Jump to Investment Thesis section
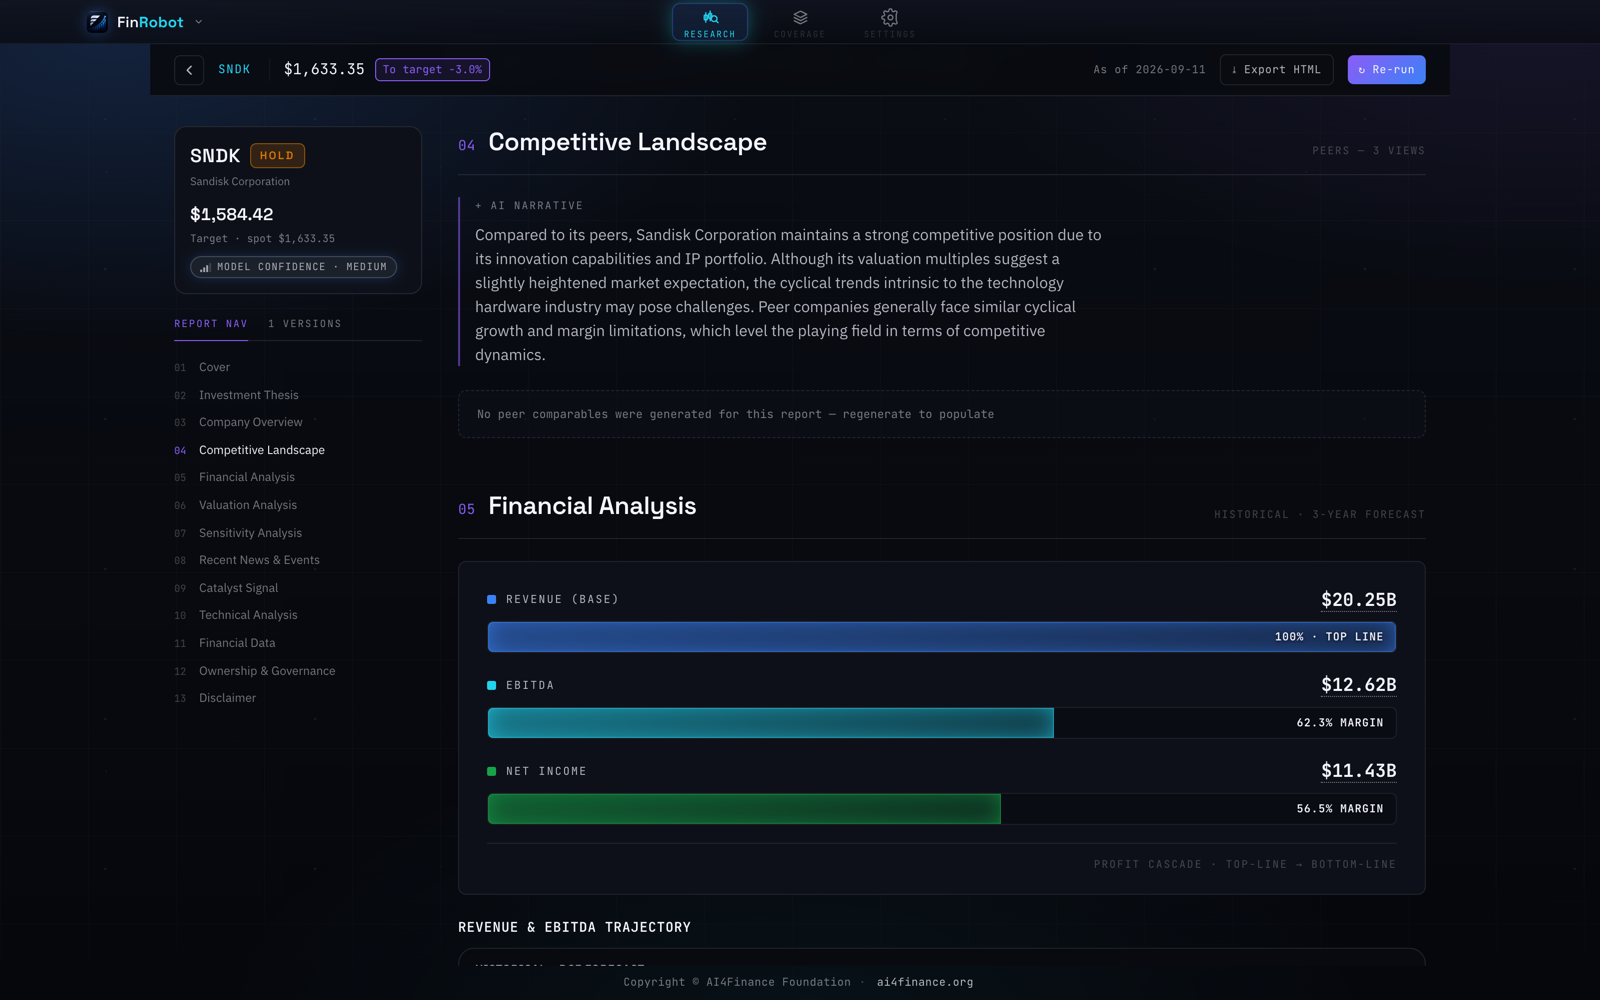This screenshot has width=1600, height=1000. [249, 395]
